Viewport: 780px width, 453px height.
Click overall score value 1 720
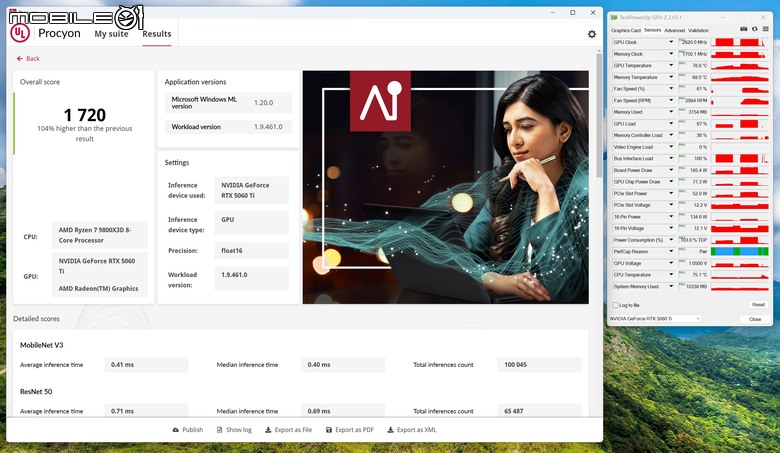(x=85, y=115)
